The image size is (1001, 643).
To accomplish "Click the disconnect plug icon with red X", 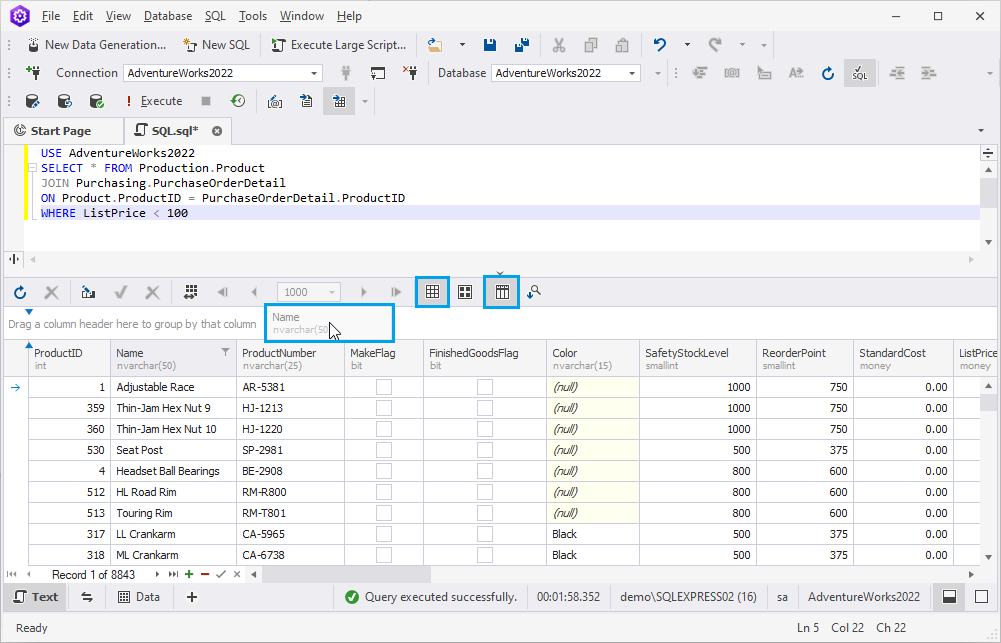I will 410,73.
